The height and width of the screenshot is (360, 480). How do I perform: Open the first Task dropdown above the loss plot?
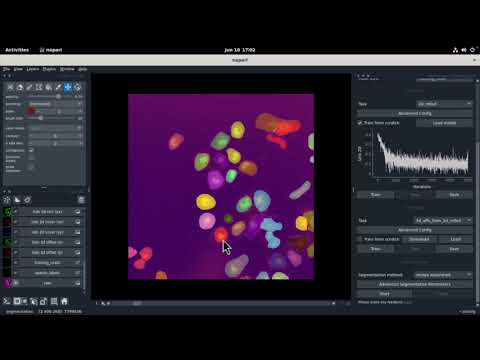pos(444,104)
